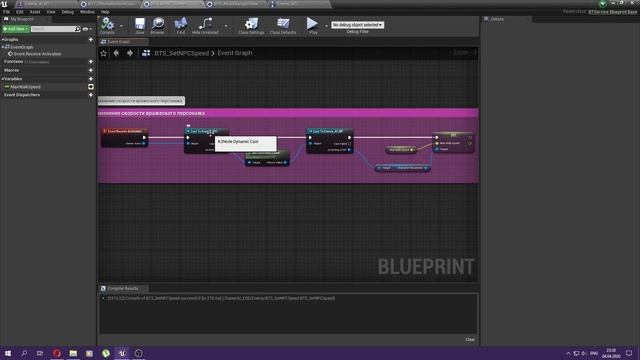This screenshot has width=640, height=360.
Task: Add a new variable with the plus icon
Action: (x=91, y=79)
